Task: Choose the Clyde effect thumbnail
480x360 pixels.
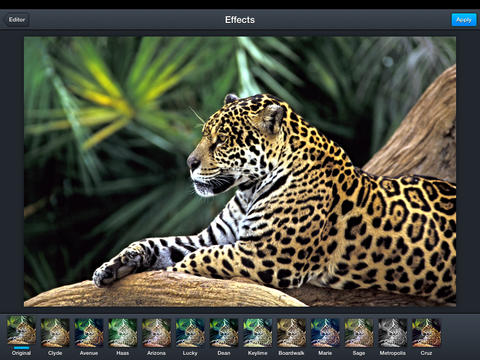Action: pos(55,332)
